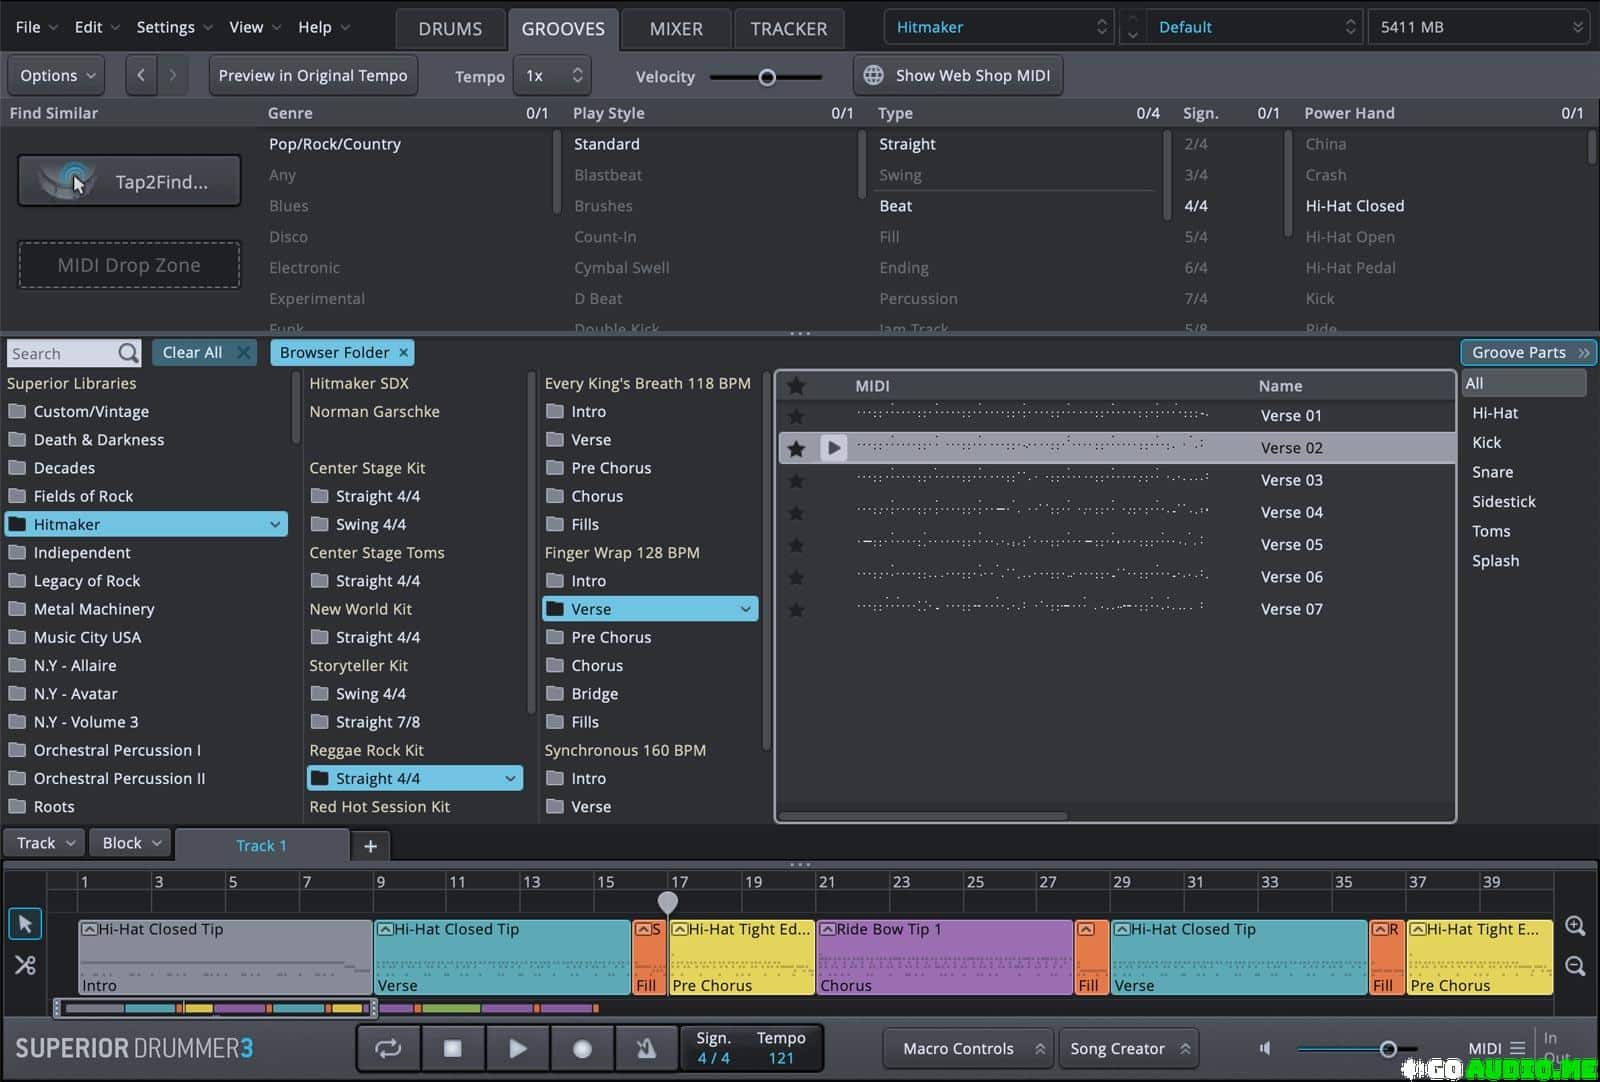Click the Tap2Find button

pos(129,181)
